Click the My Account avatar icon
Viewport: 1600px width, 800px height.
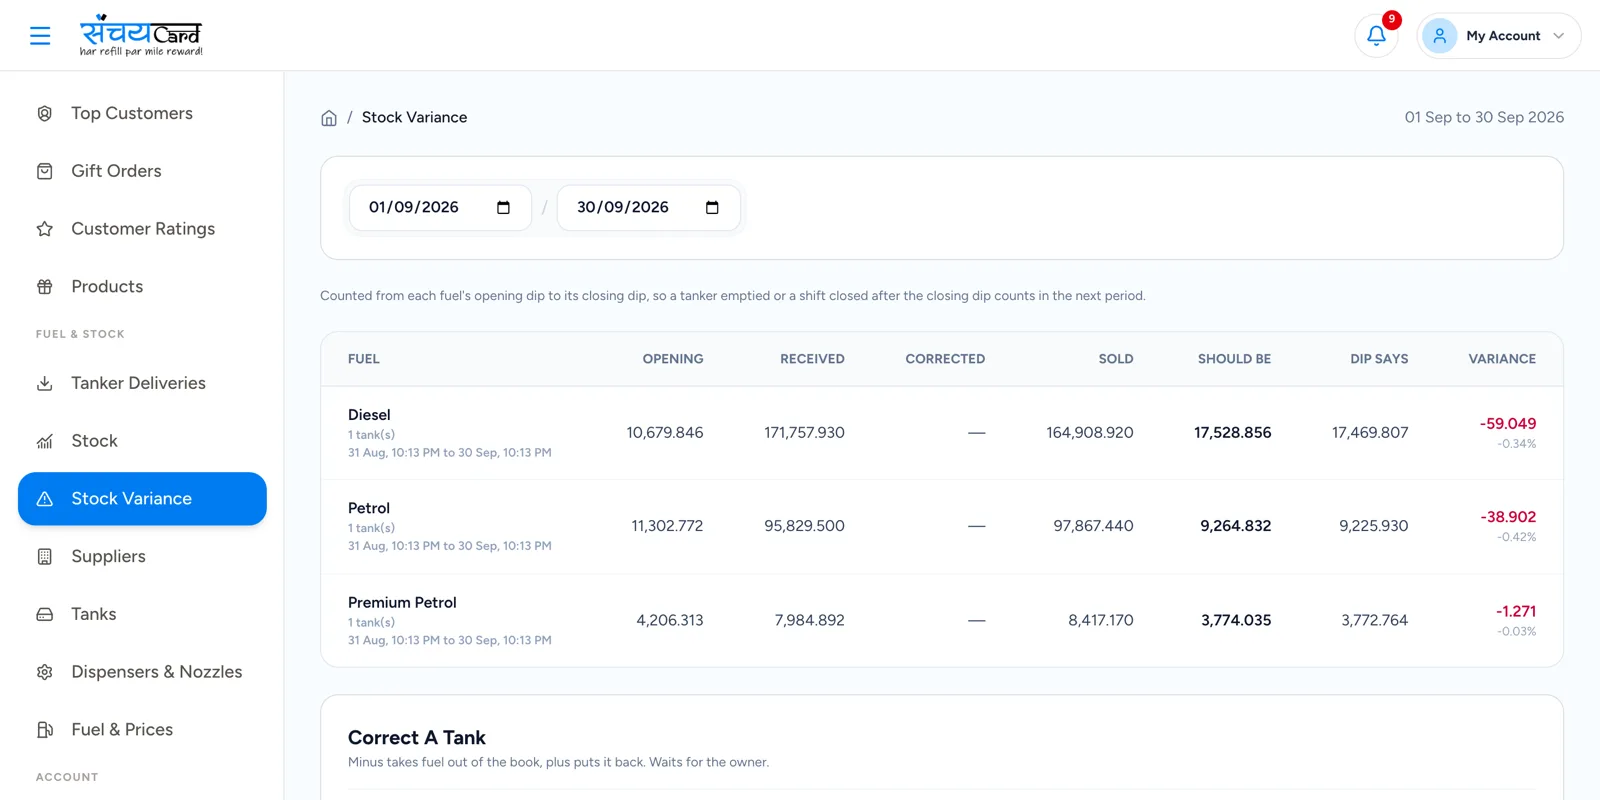[1439, 36]
